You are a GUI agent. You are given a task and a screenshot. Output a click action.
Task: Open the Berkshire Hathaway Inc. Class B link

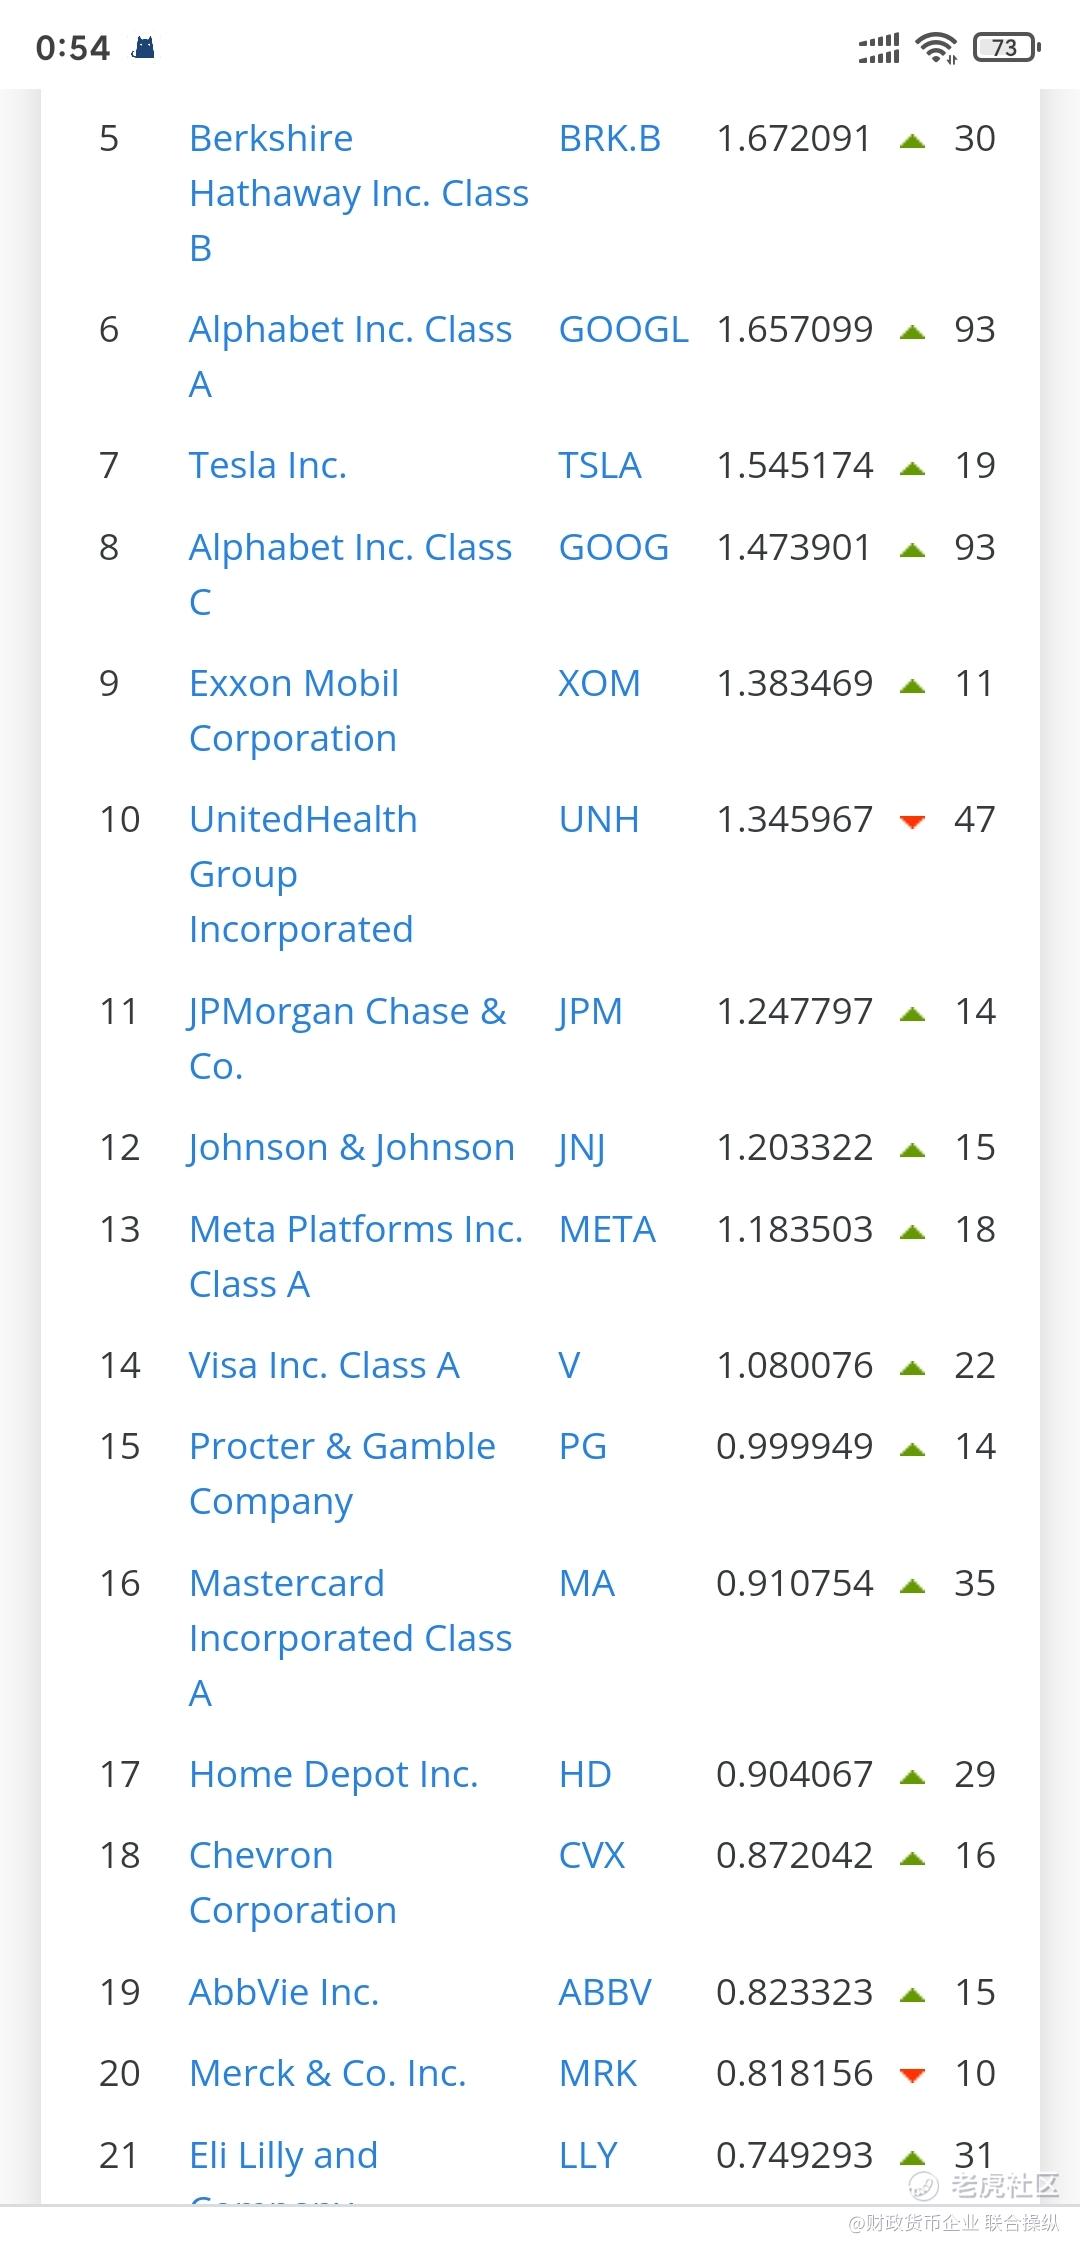coord(359,193)
